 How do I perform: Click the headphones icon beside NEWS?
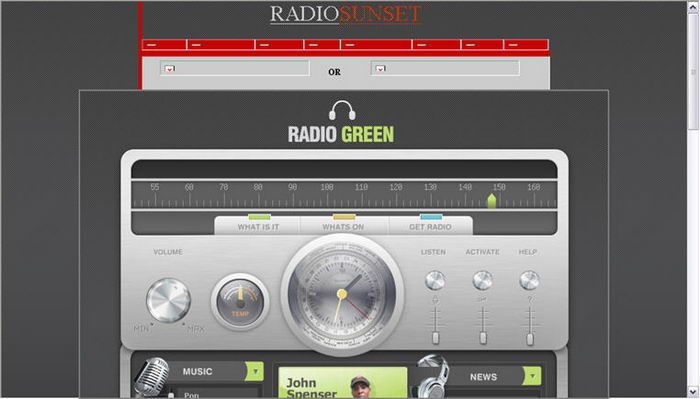point(433,377)
